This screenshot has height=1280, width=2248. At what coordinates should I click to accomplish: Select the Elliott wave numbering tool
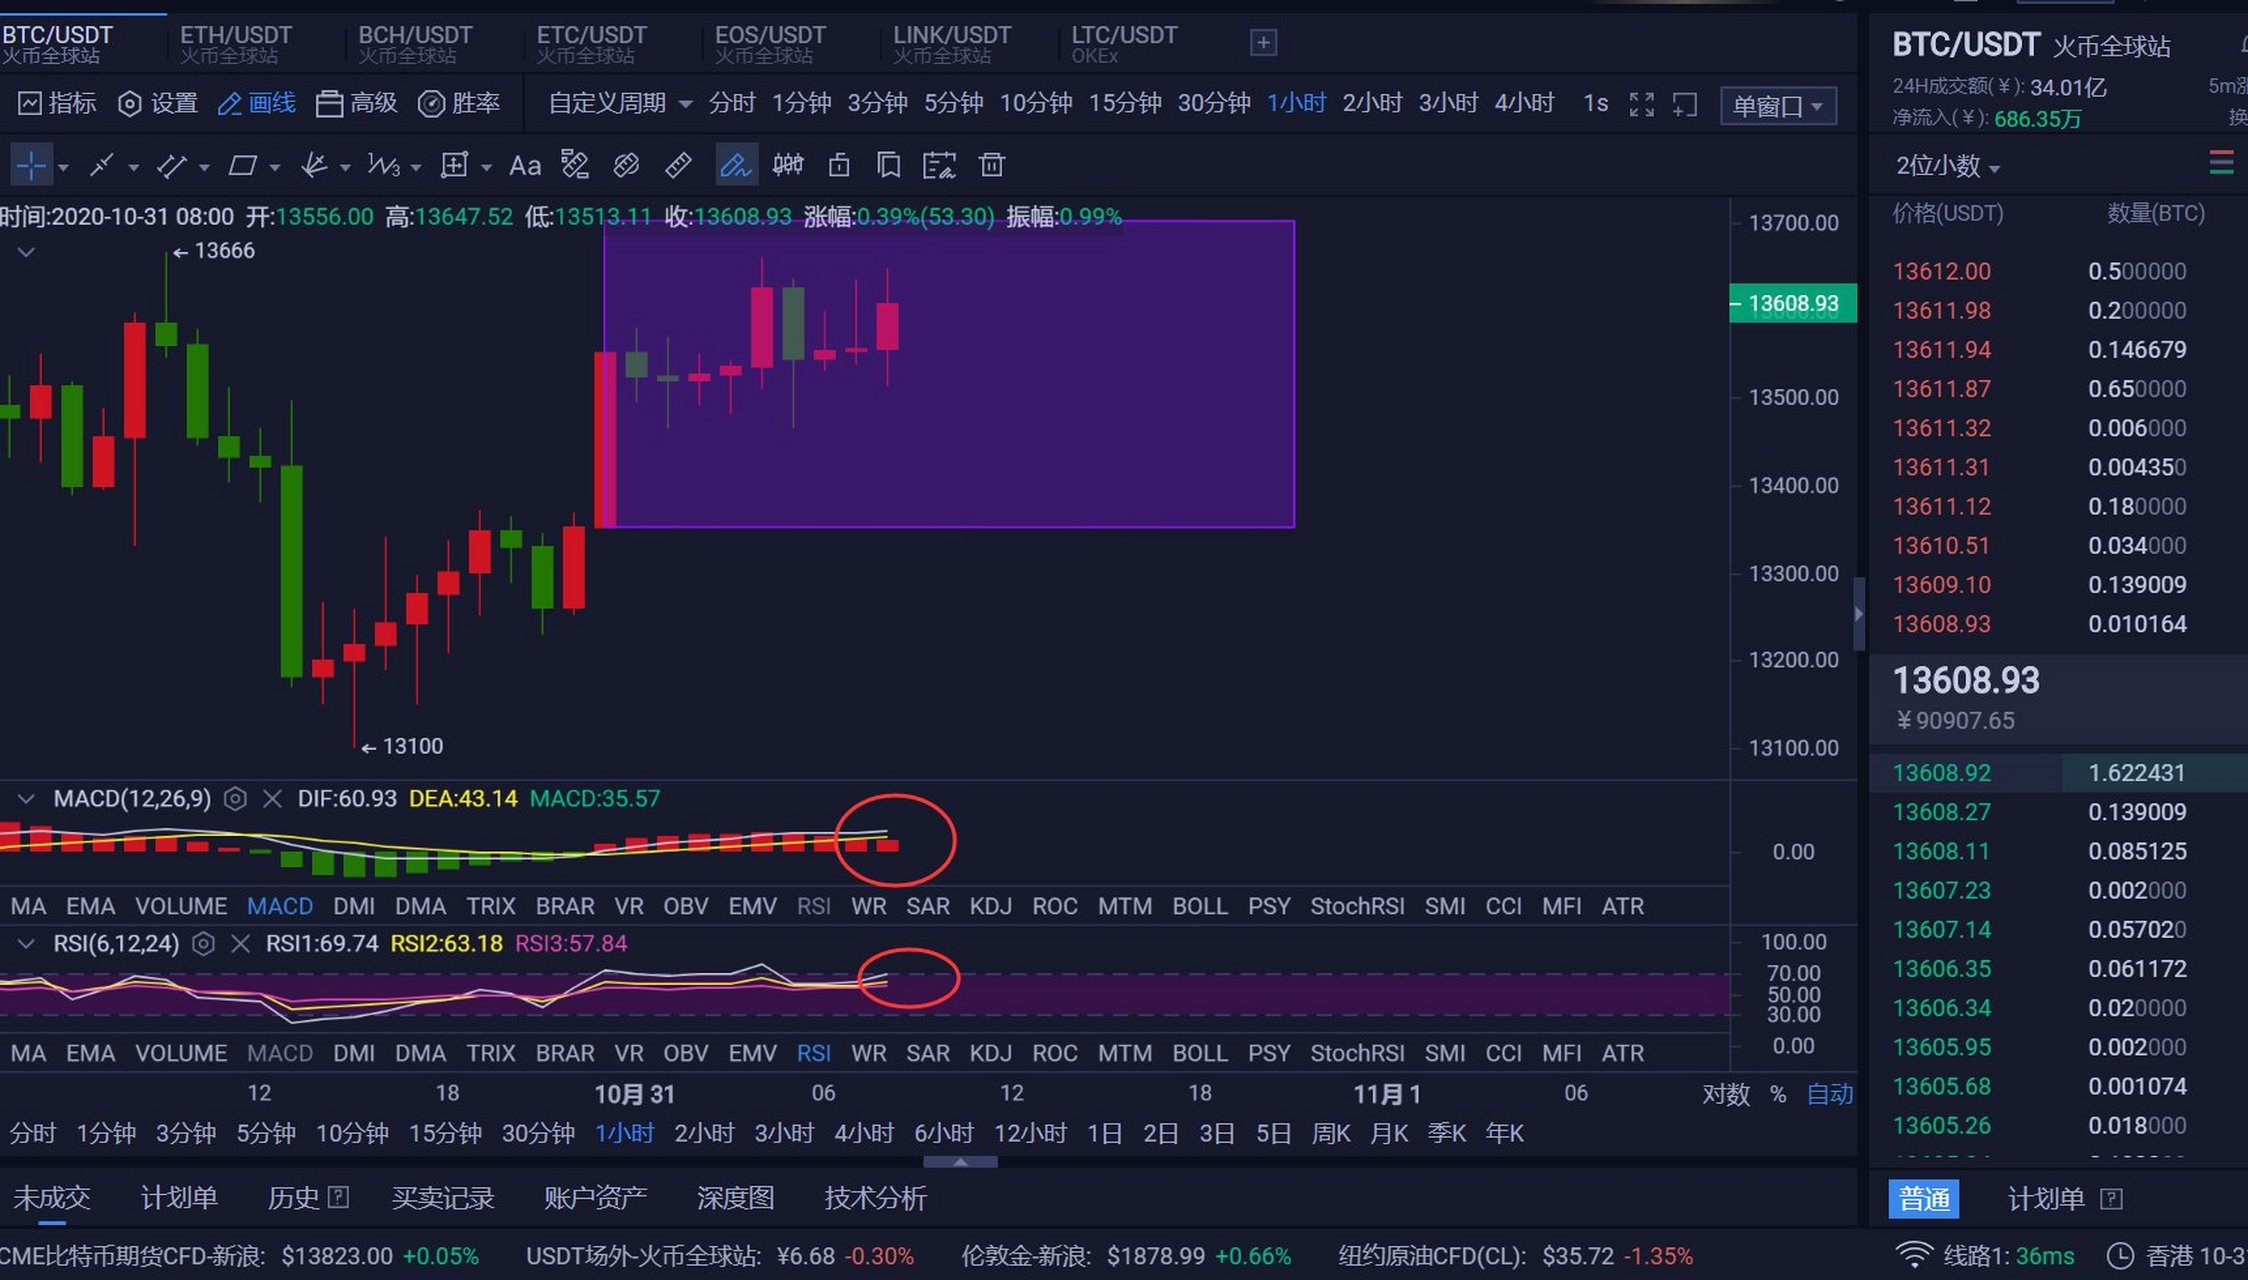(384, 165)
